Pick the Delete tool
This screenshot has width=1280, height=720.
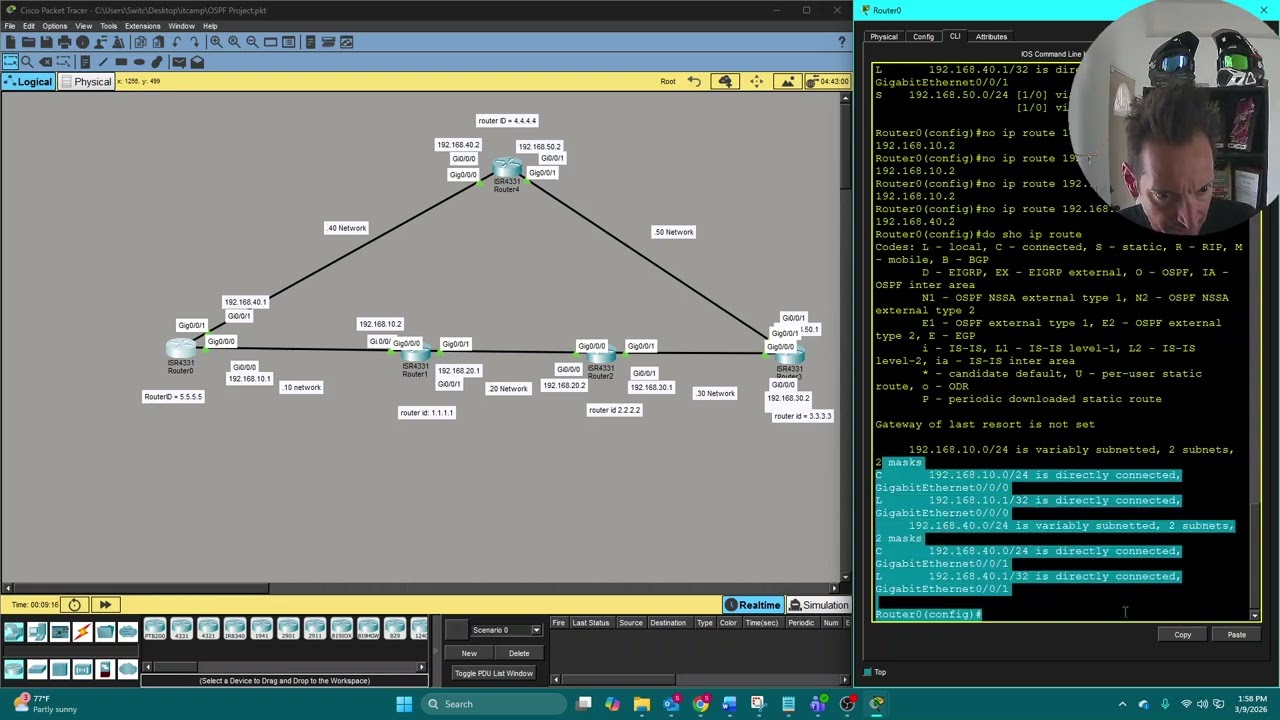(45, 62)
